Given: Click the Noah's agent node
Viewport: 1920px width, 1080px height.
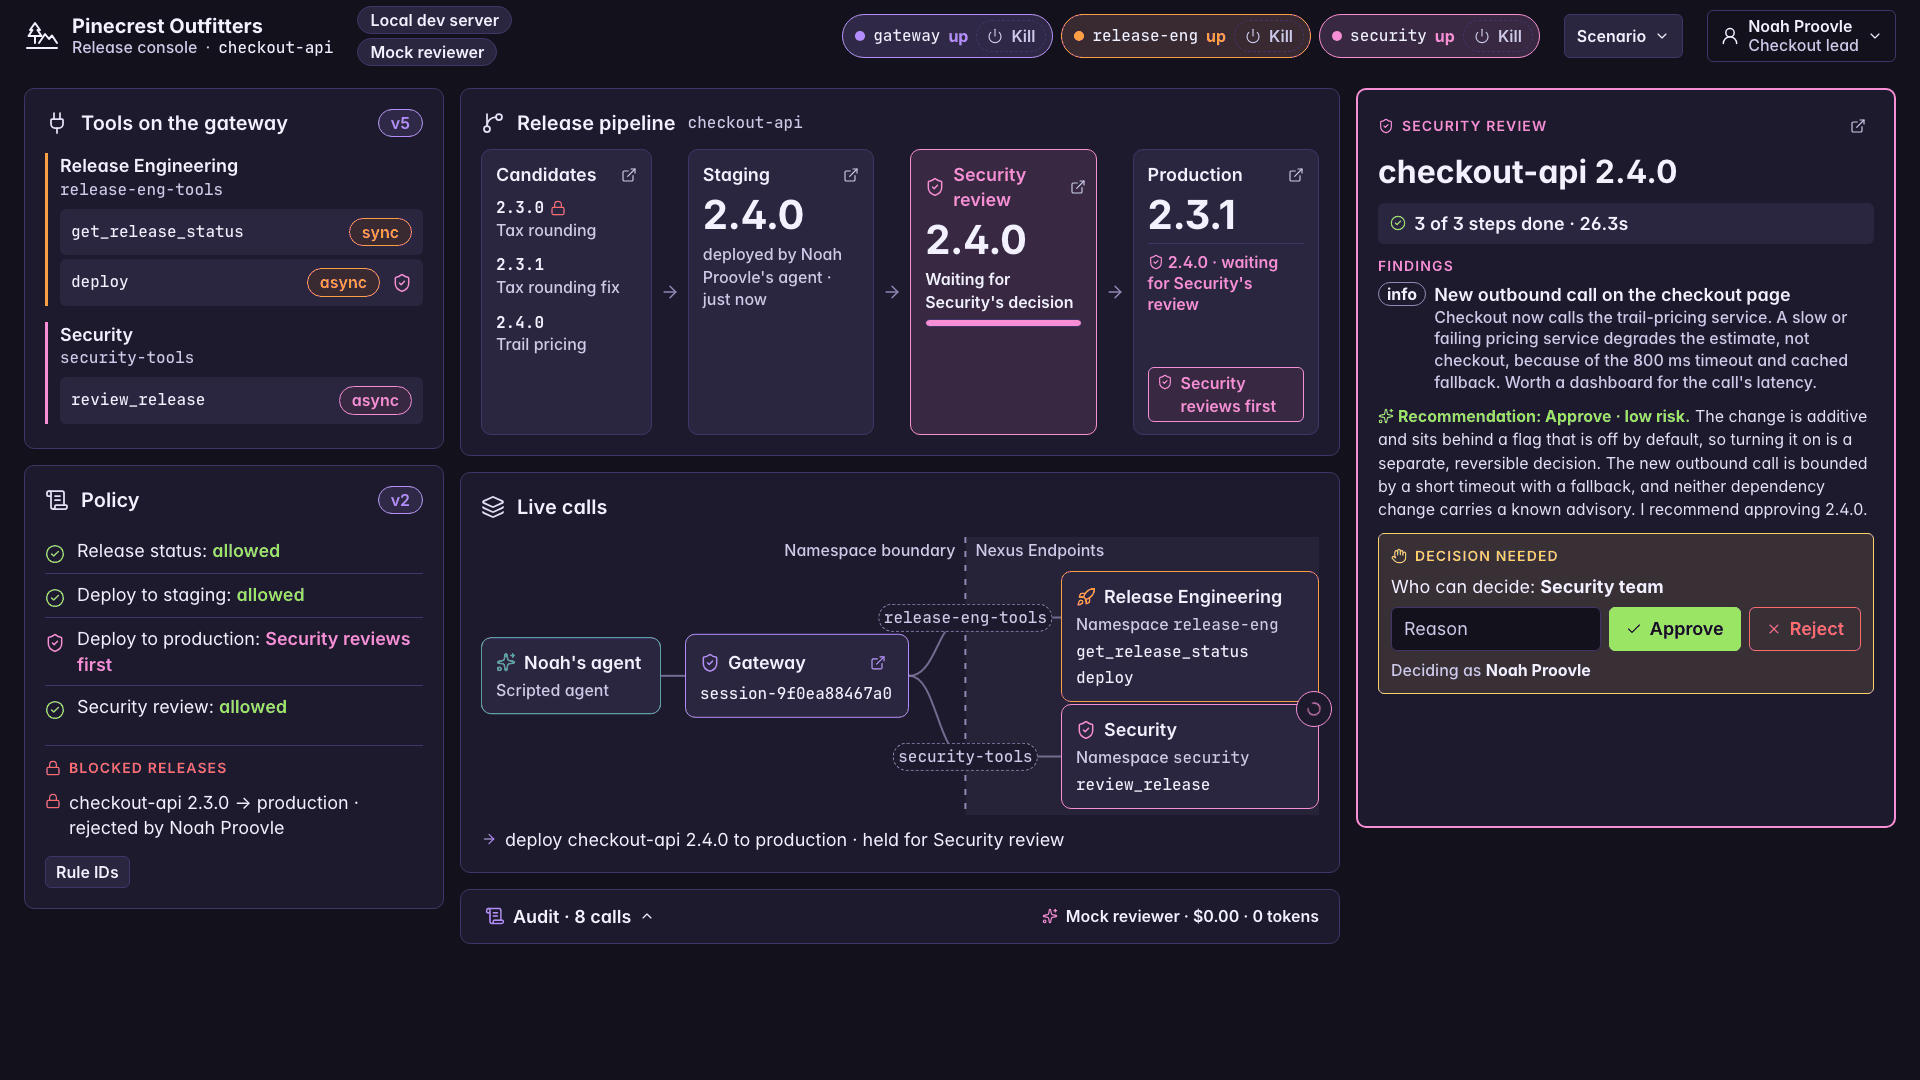Looking at the screenshot, I should (x=571, y=676).
